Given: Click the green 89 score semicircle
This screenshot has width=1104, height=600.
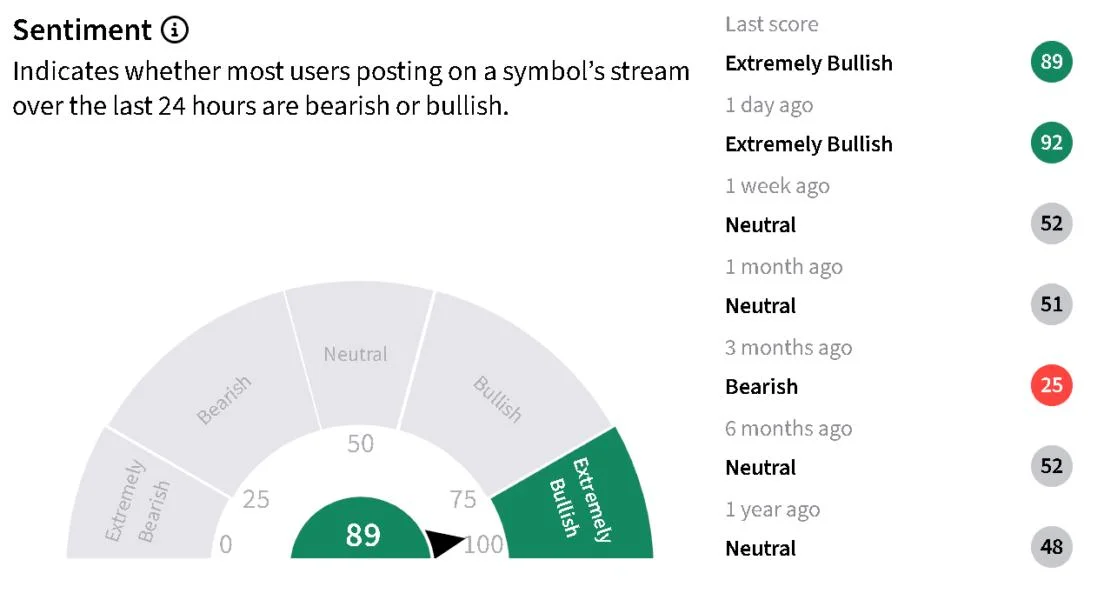Looking at the screenshot, I should tap(361, 530).
